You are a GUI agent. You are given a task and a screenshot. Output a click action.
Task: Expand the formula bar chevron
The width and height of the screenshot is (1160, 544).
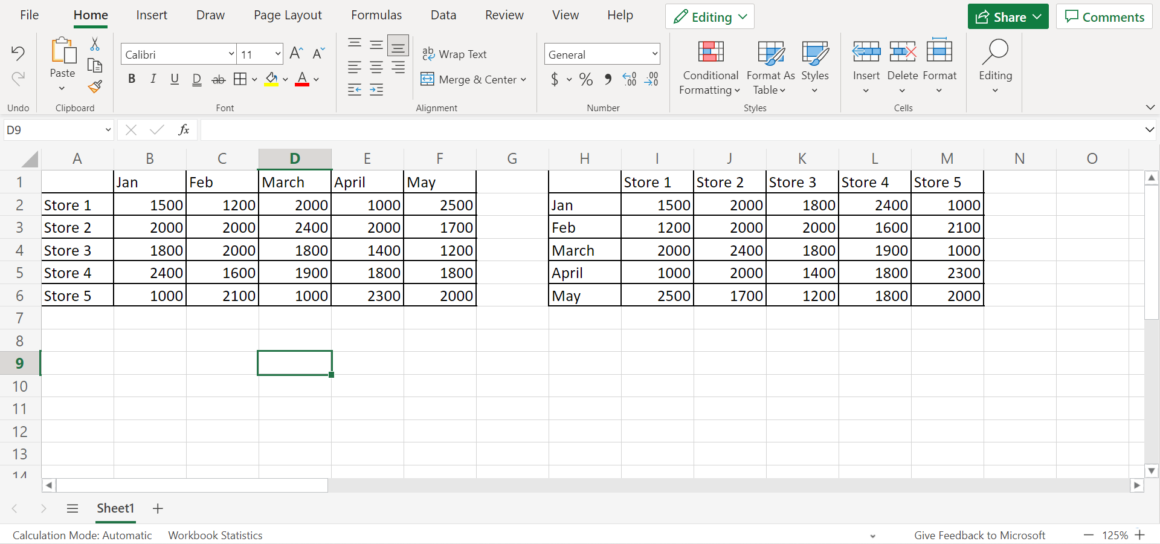pyautogui.click(x=1149, y=130)
